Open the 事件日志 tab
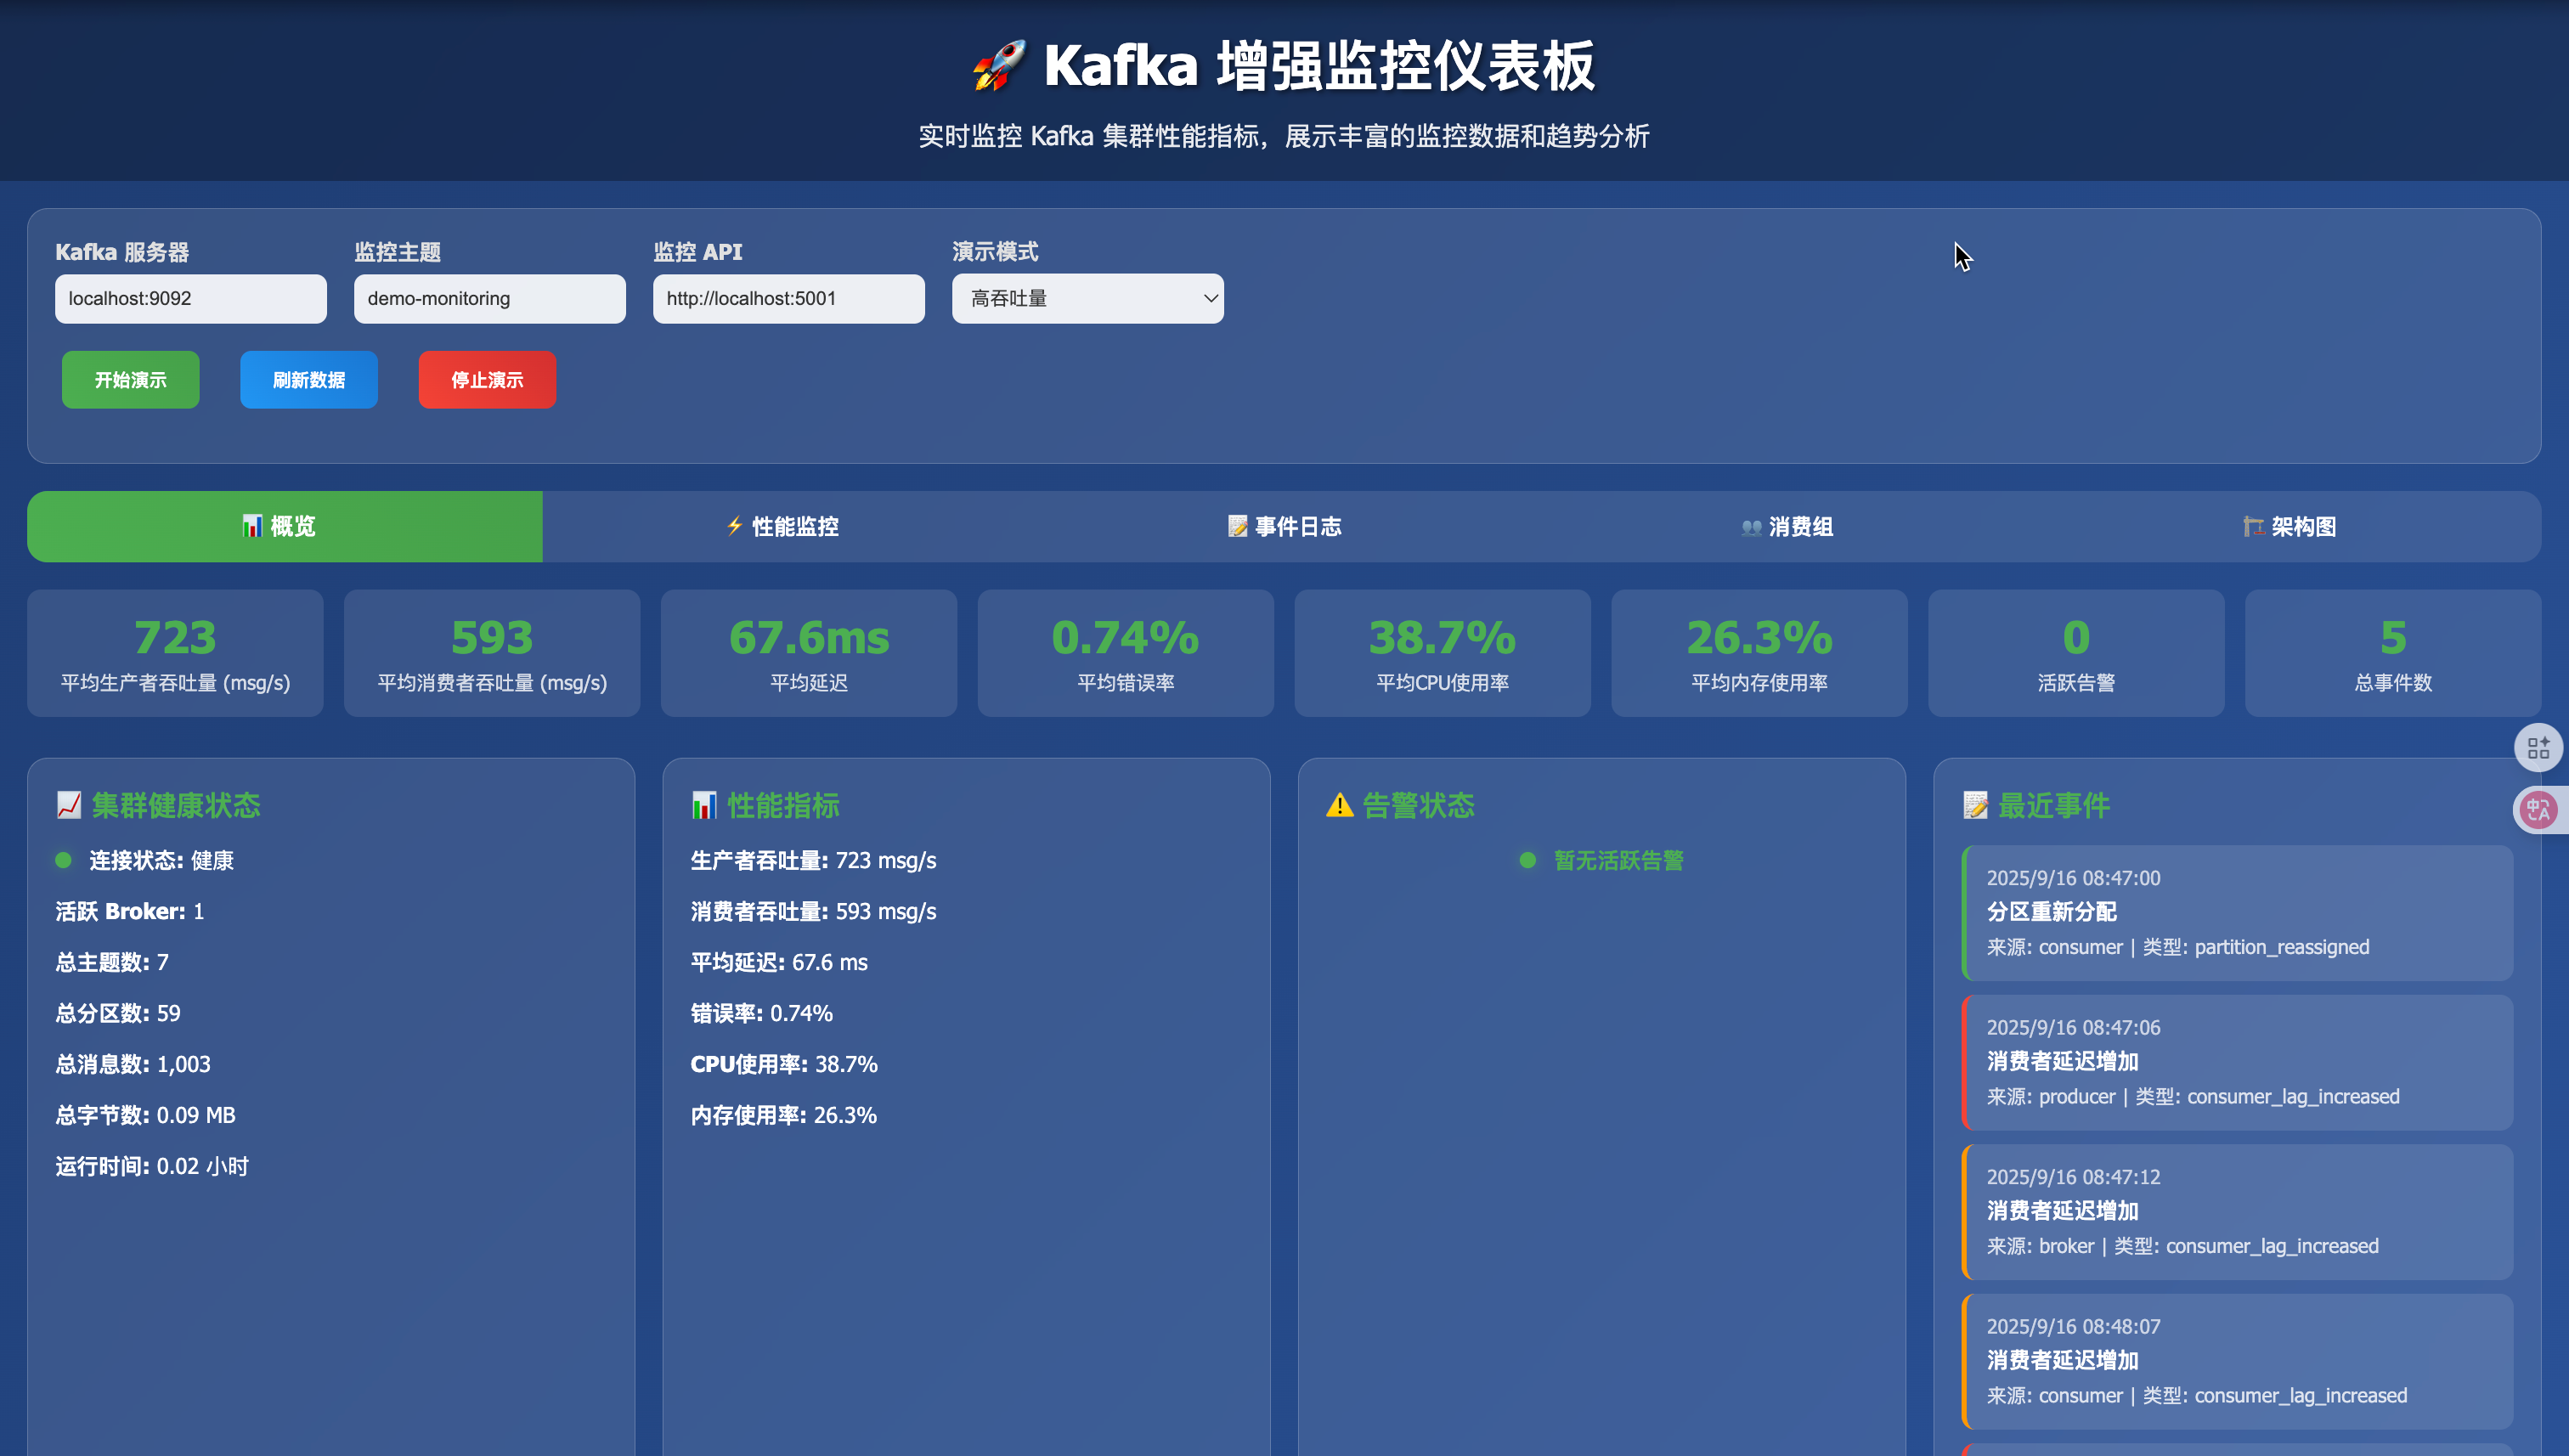 (x=1285, y=526)
